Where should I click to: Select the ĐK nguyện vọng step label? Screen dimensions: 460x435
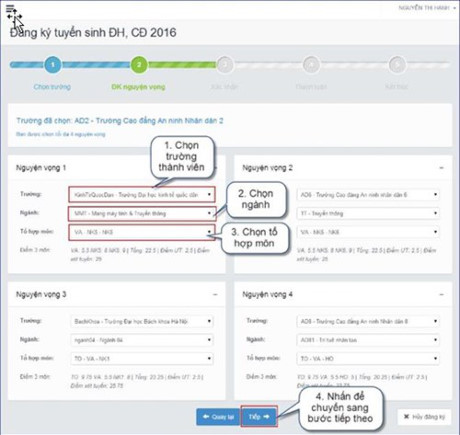[x=138, y=87]
